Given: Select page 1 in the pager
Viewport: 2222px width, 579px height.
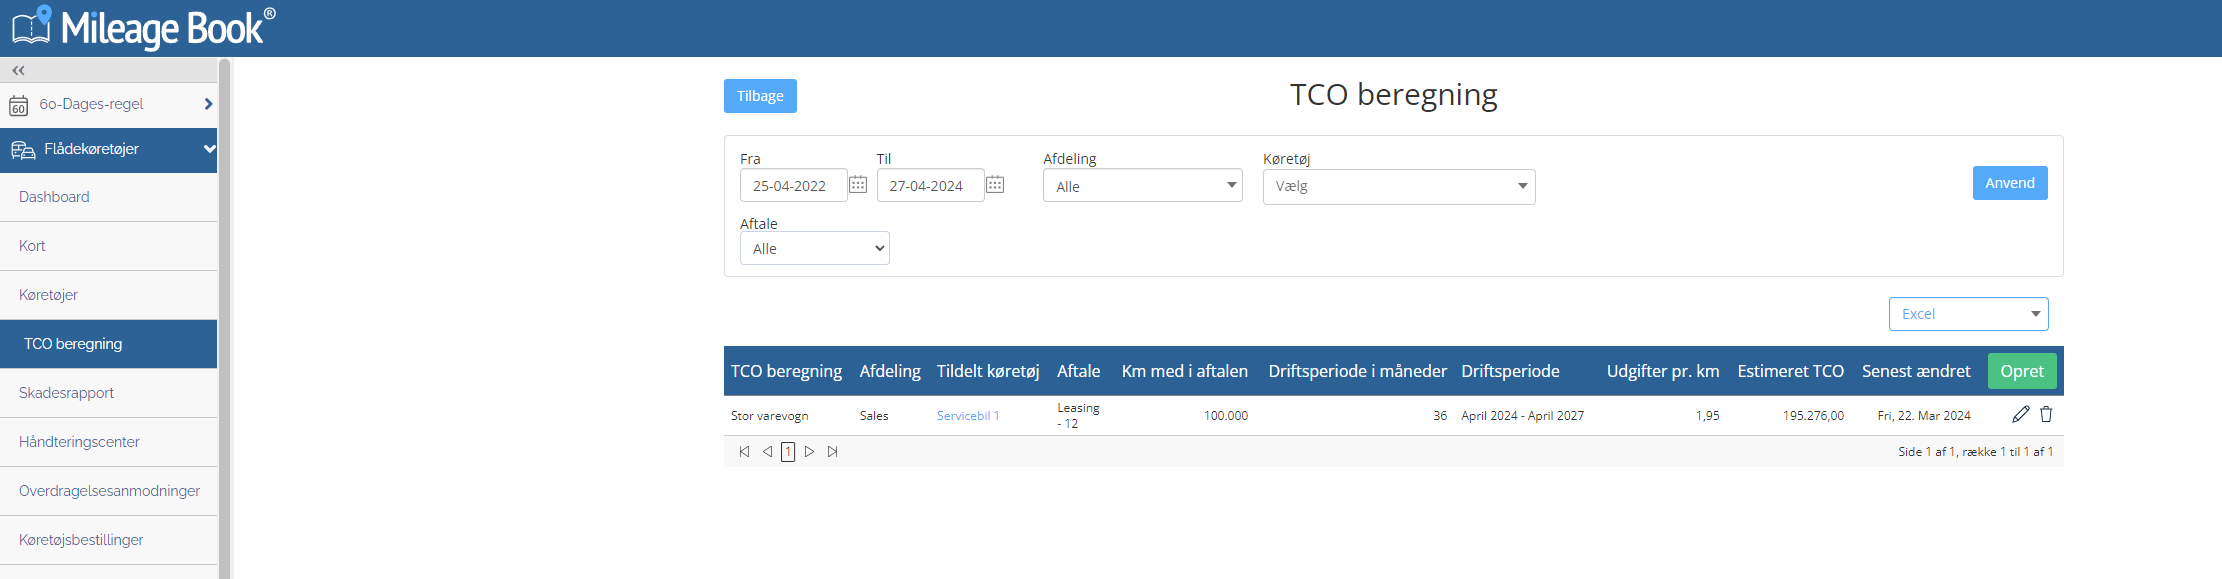Looking at the screenshot, I should (788, 452).
